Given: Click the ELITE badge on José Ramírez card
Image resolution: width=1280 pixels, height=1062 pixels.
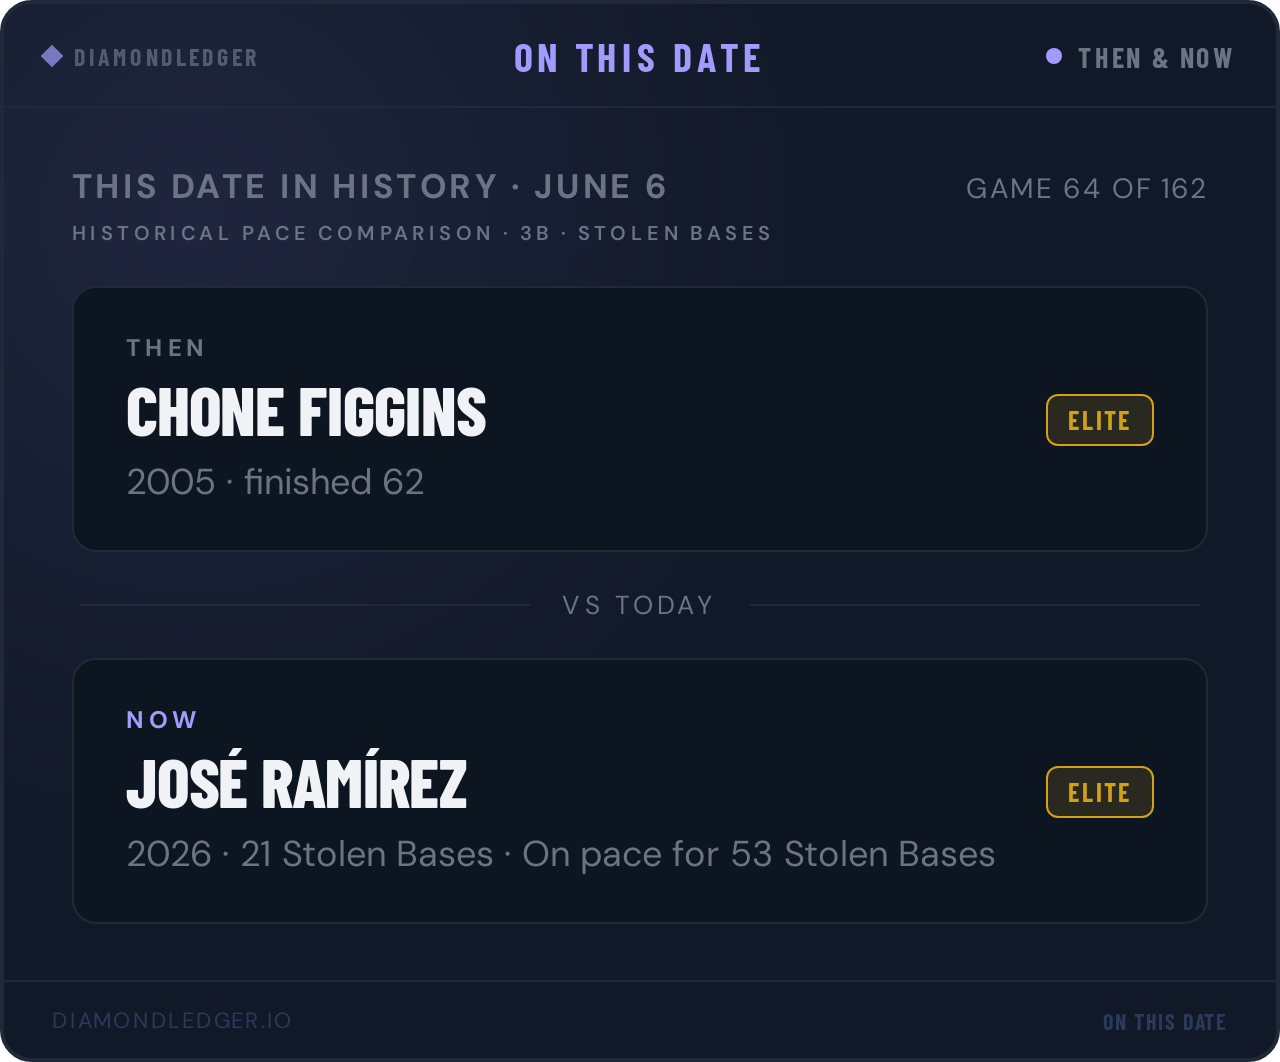Looking at the screenshot, I should [1099, 792].
